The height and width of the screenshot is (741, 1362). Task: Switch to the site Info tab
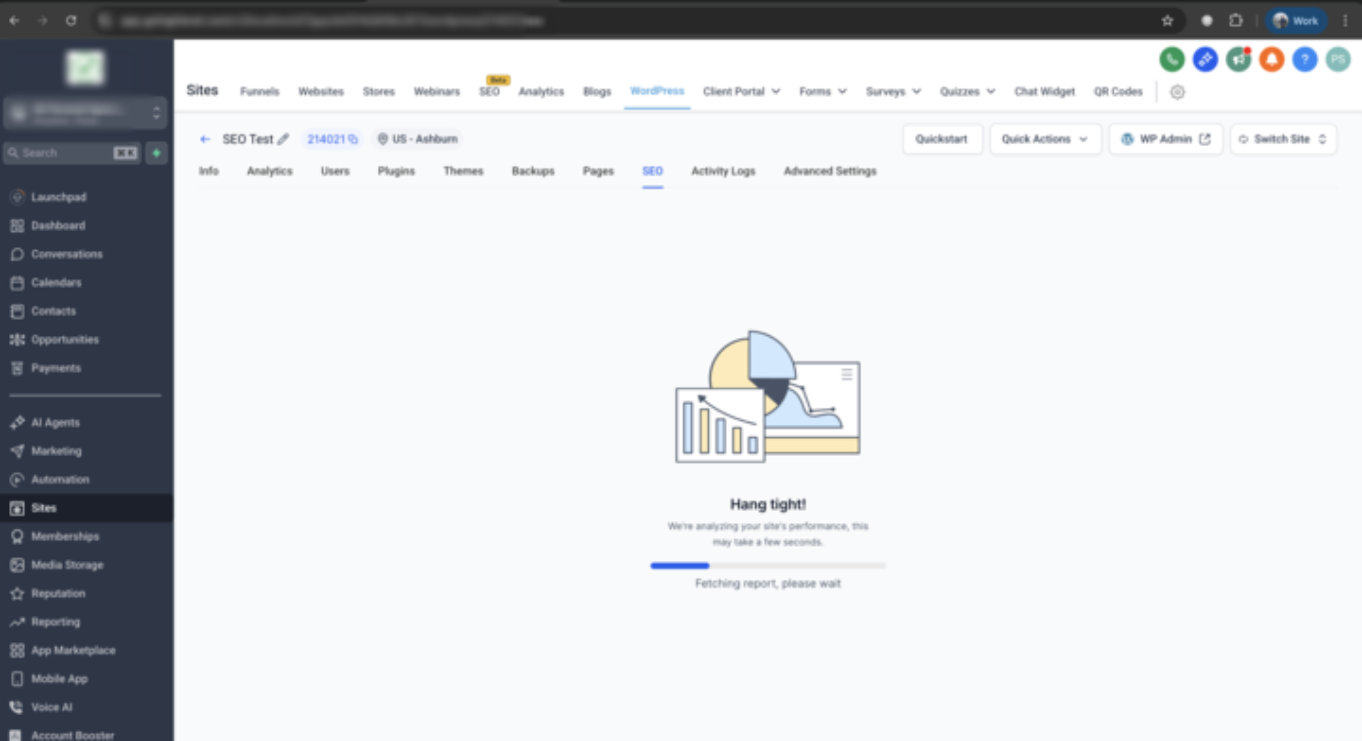[209, 171]
